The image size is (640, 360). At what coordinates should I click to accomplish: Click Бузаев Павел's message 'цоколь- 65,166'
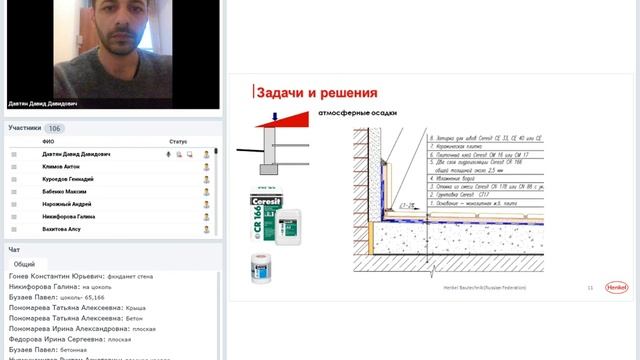coord(56,298)
